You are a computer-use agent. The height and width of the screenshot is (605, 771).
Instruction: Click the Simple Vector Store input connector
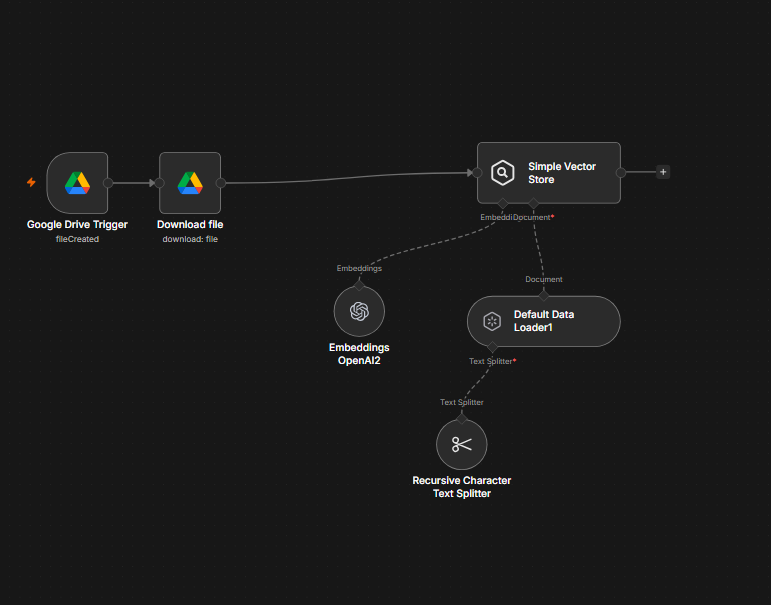(x=477, y=173)
